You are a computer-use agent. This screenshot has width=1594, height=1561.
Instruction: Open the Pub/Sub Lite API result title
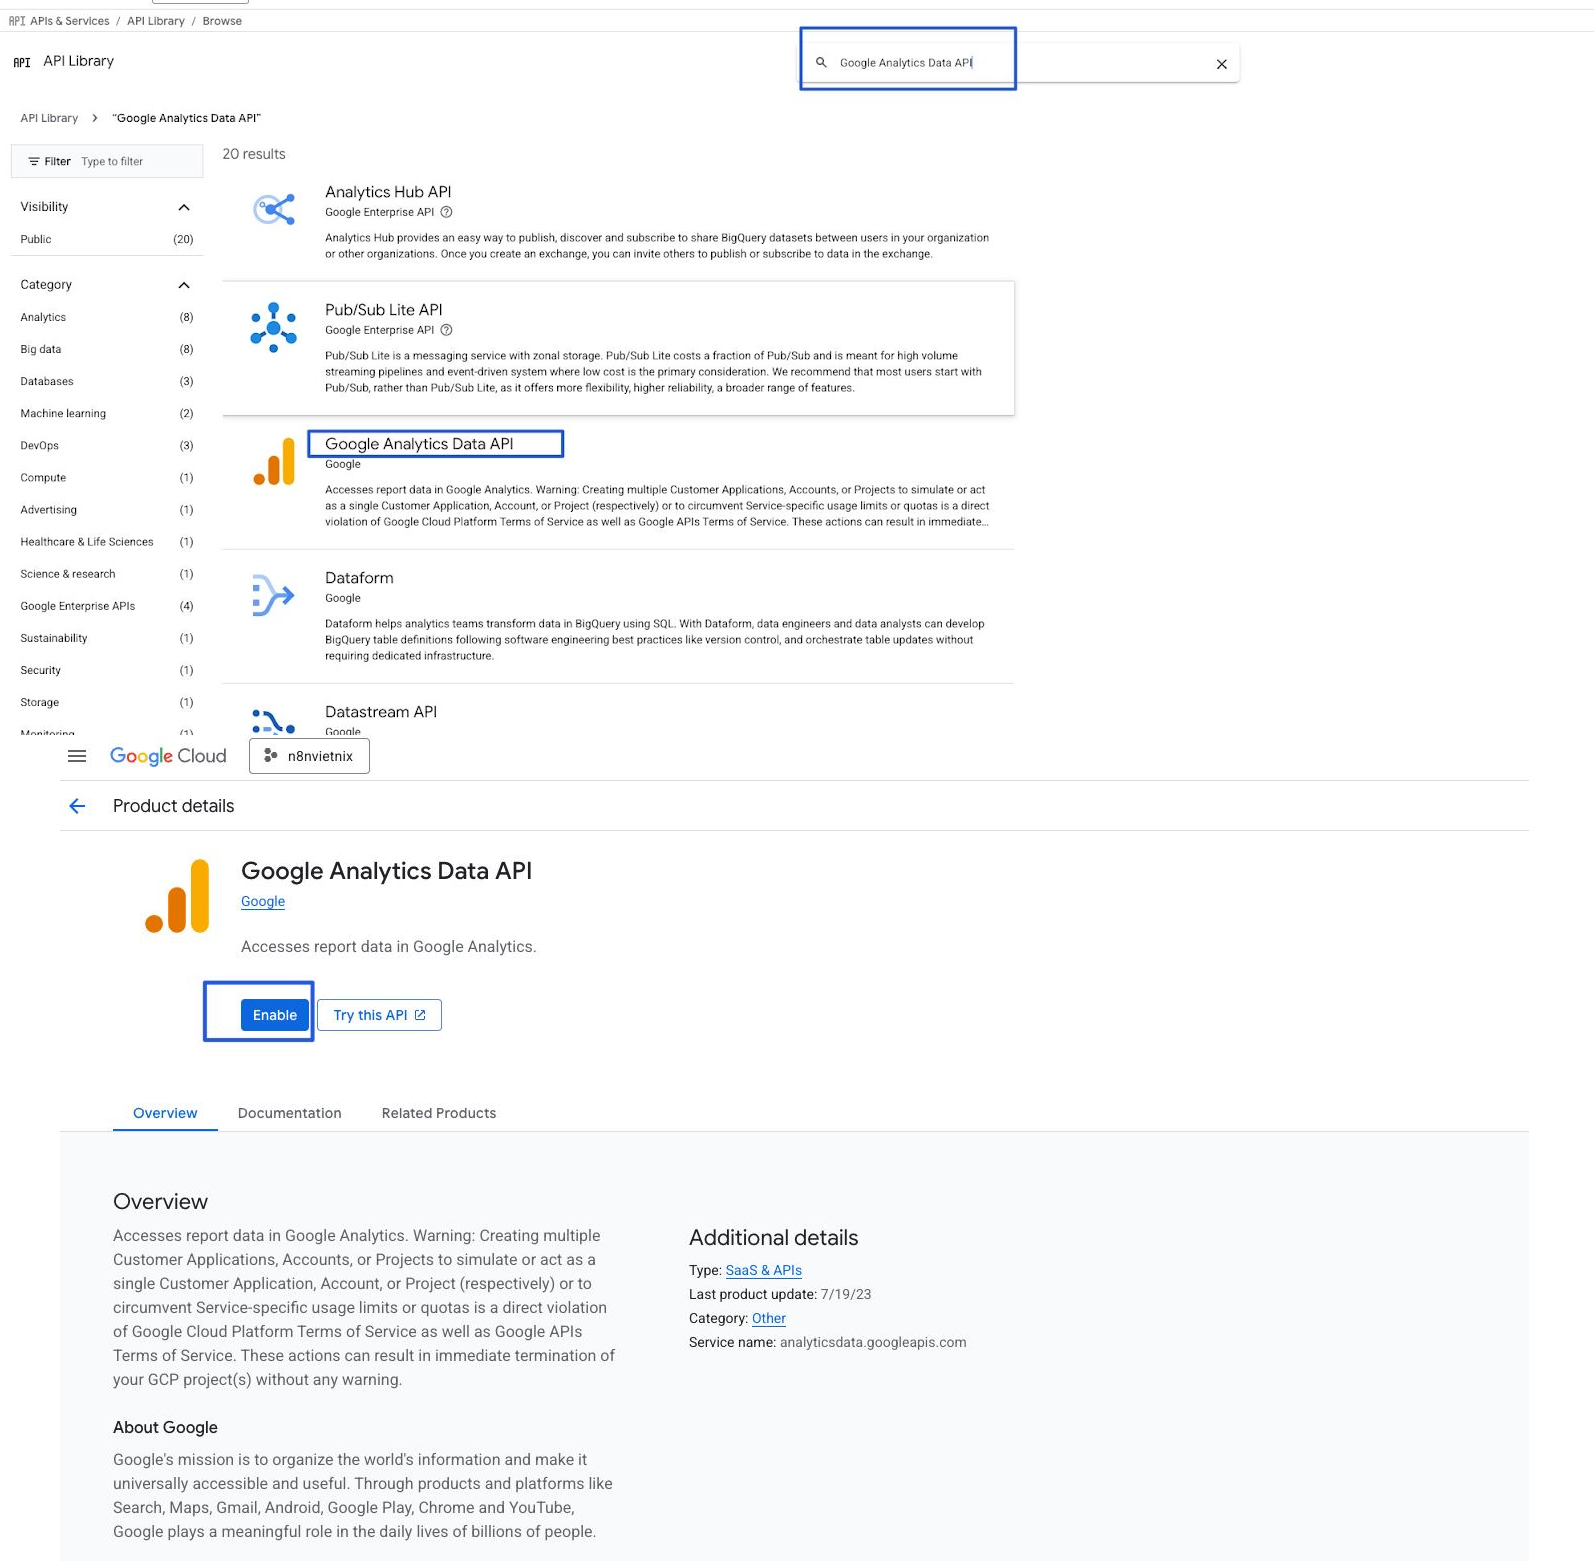pos(384,310)
